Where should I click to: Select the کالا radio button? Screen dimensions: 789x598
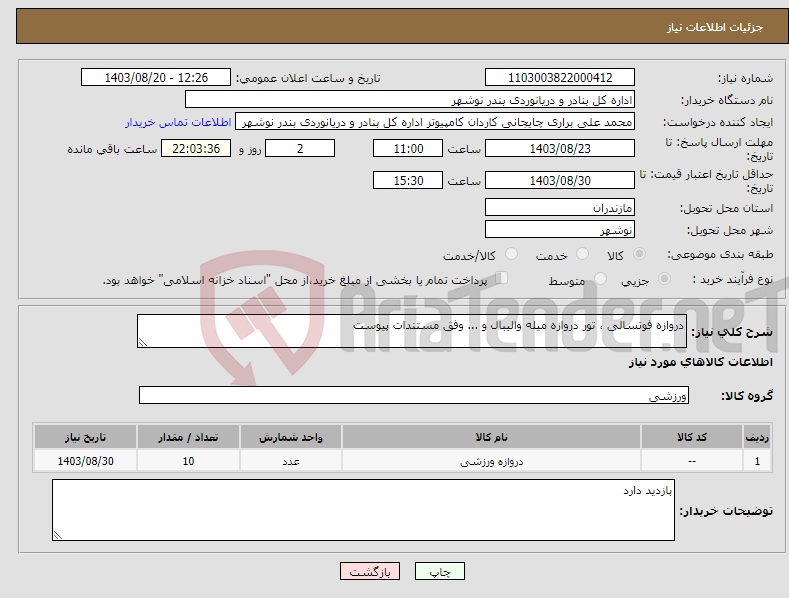click(639, 254)
